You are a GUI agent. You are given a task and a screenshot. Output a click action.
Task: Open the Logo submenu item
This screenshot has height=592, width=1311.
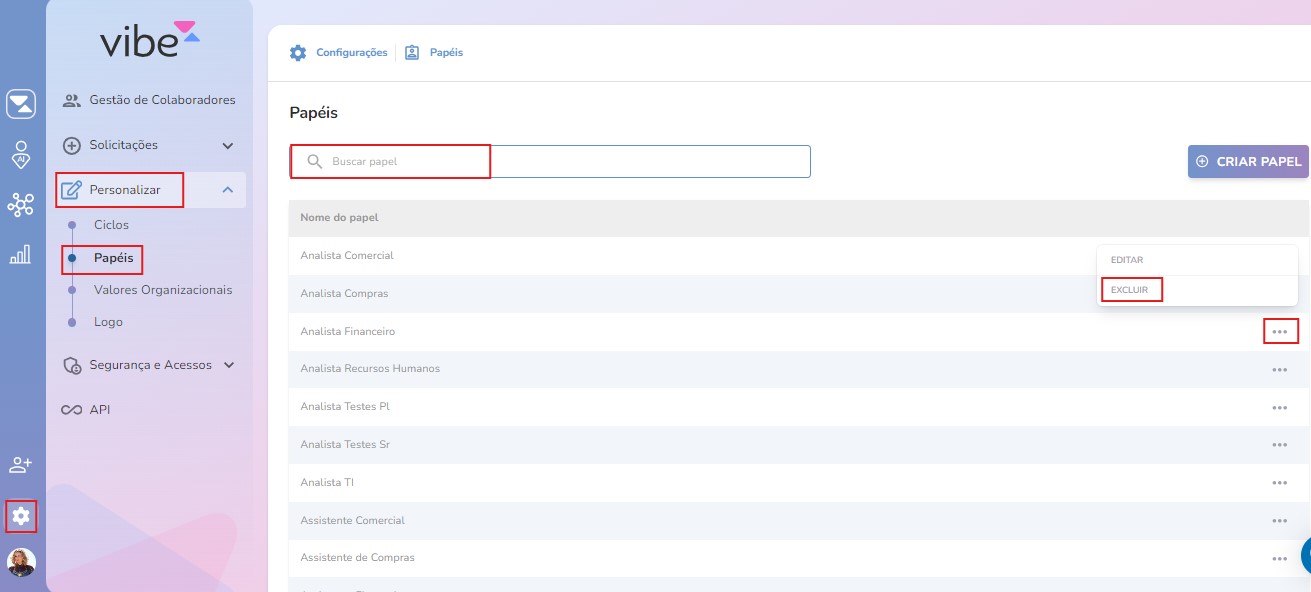108,322
